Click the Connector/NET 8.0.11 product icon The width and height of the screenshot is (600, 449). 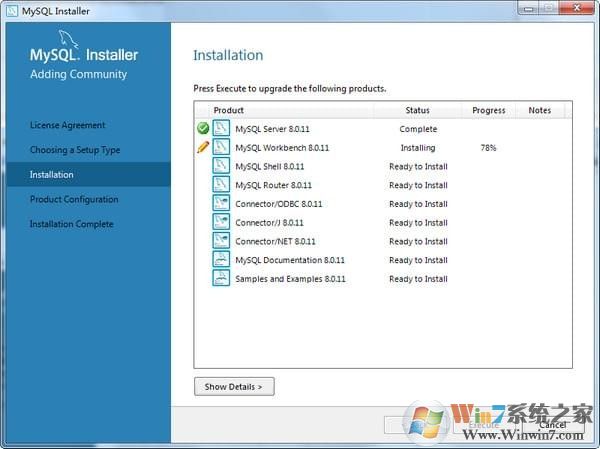(221, 241)
